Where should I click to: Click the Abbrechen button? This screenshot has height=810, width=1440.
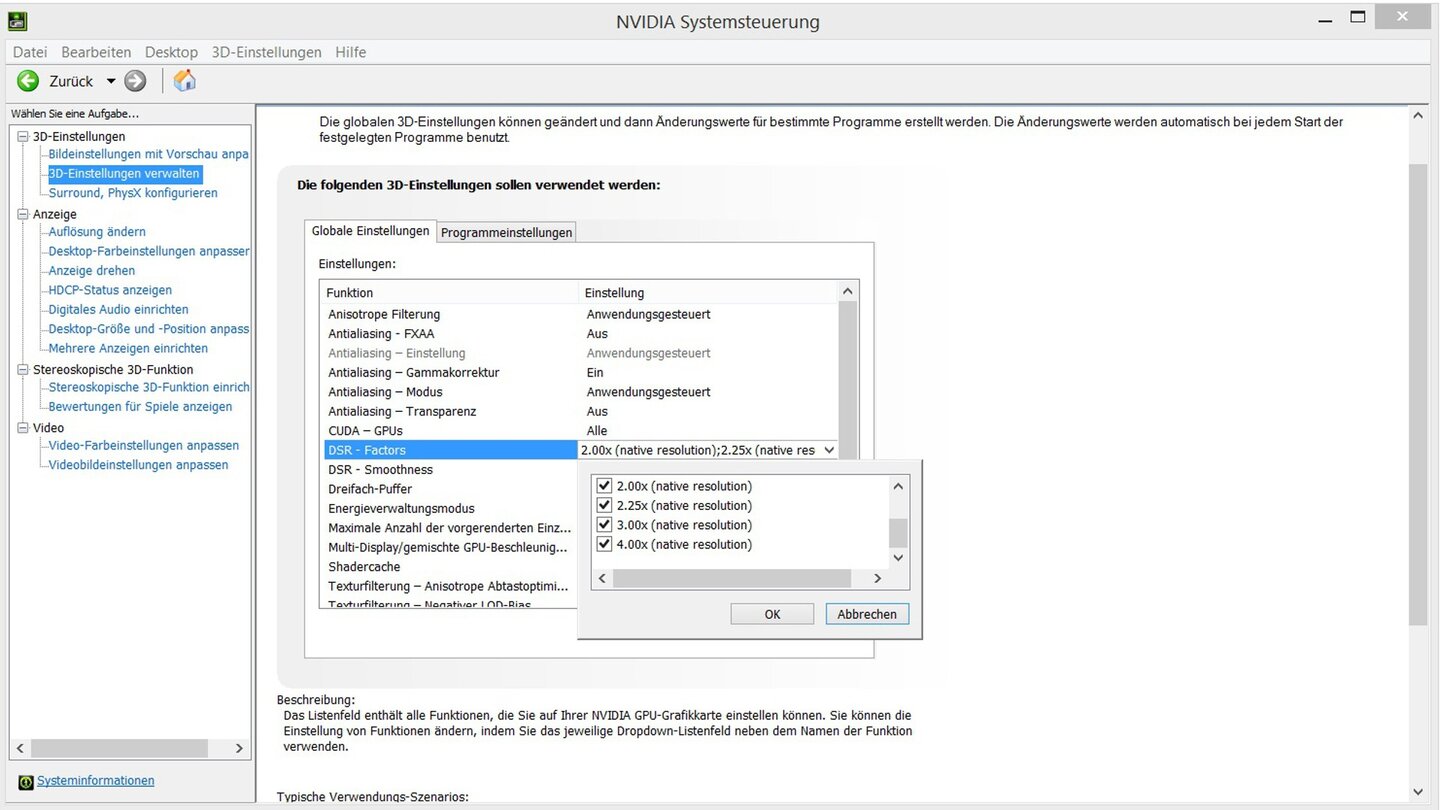[x=867, y=614]
